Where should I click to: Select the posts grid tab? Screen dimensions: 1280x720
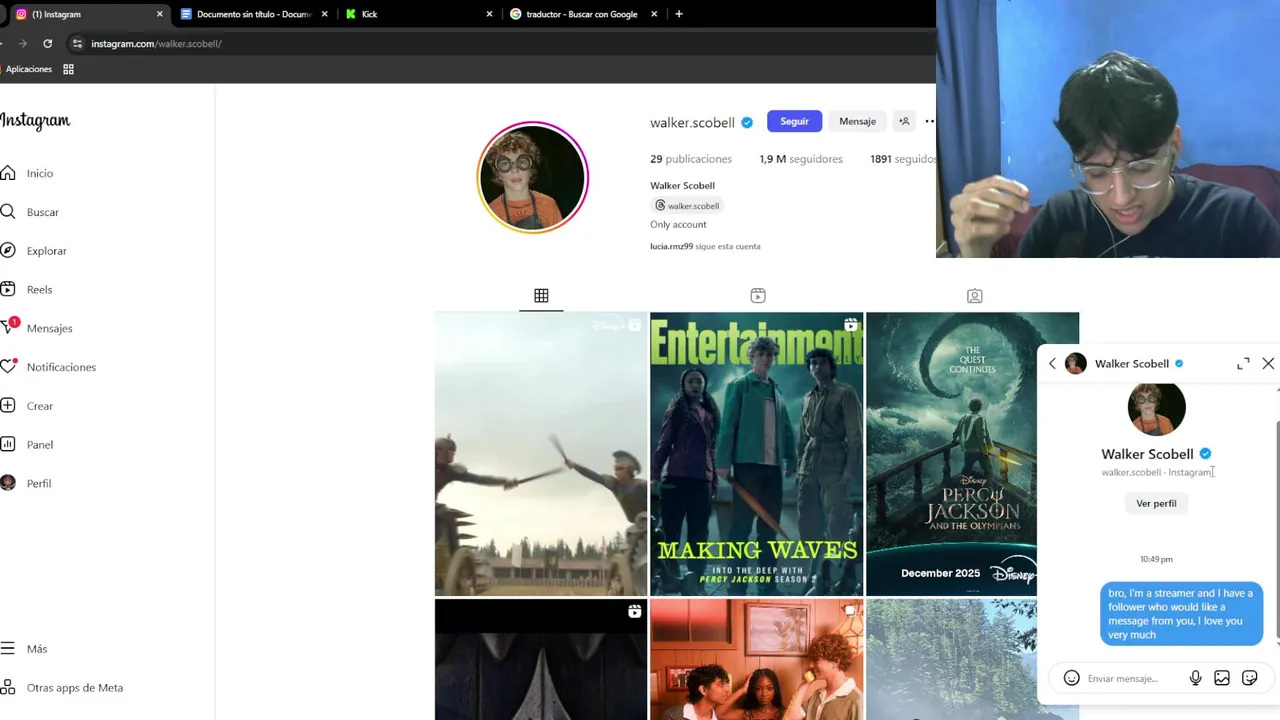pos(541,296)
